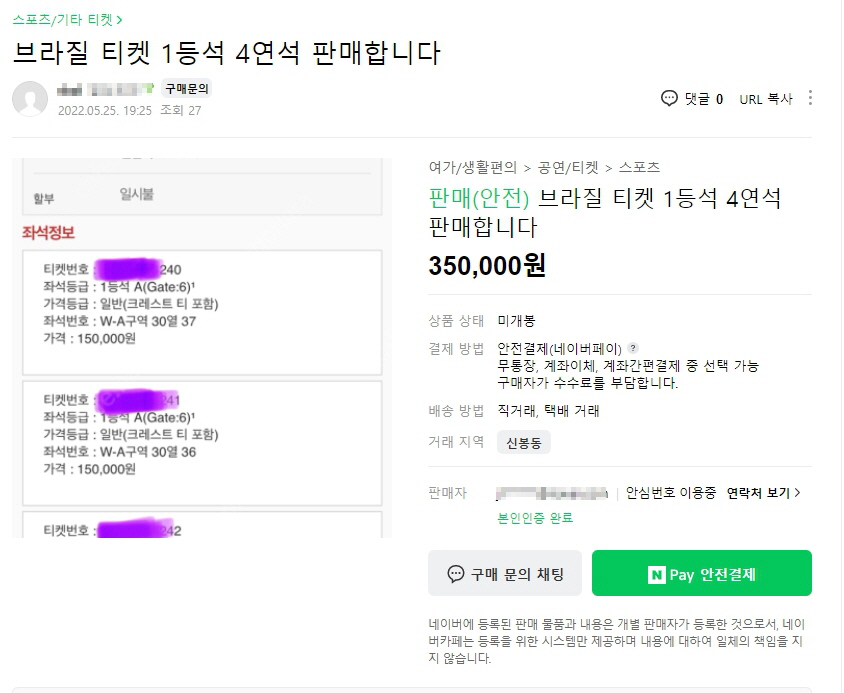The width and height of the screenshot is (844, 693).
Task: Click the chat icon in 구매 문의 채팅
Action: [x=456, y=574]
